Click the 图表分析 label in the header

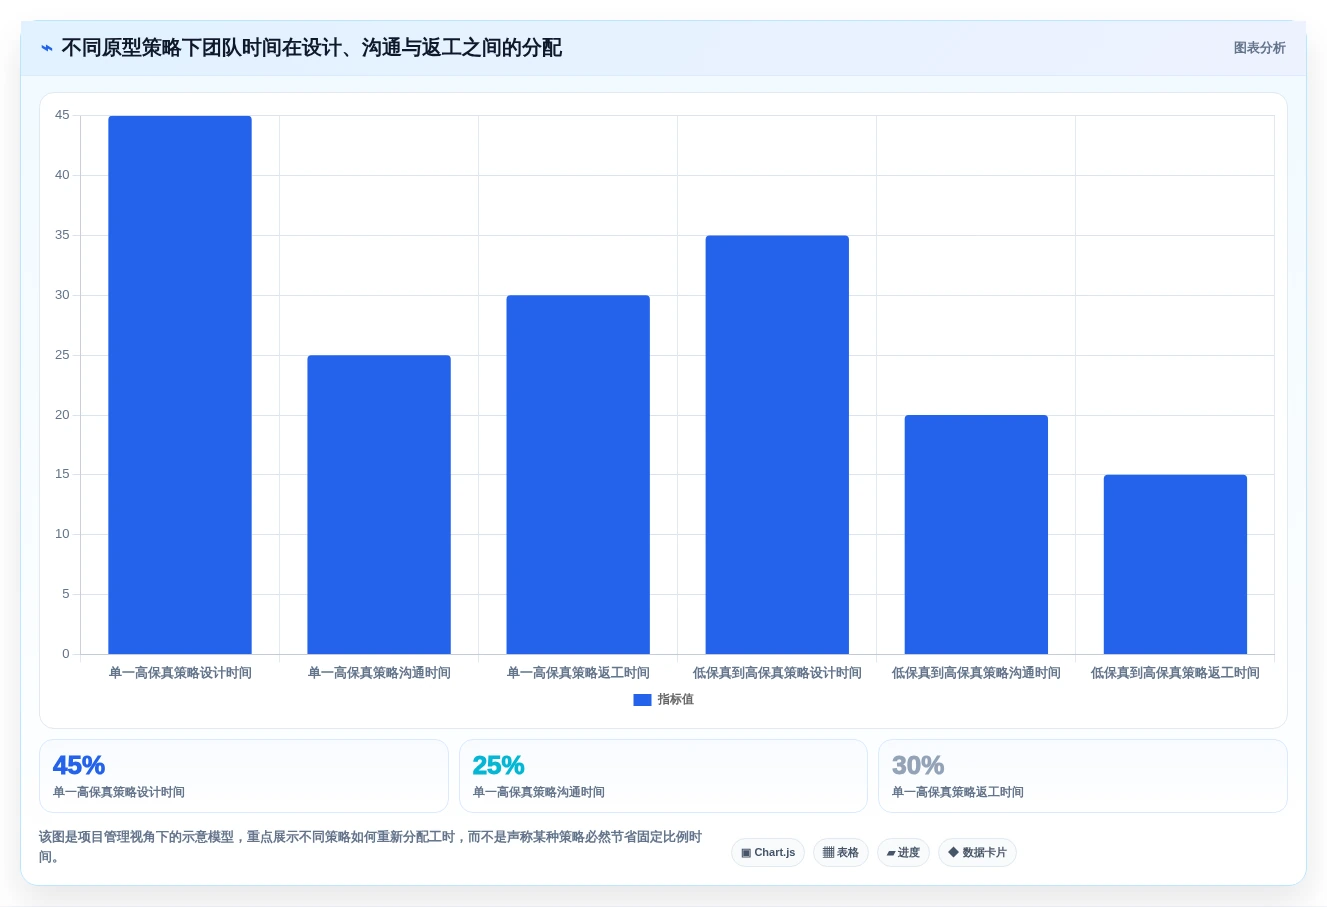(1259, 48)
